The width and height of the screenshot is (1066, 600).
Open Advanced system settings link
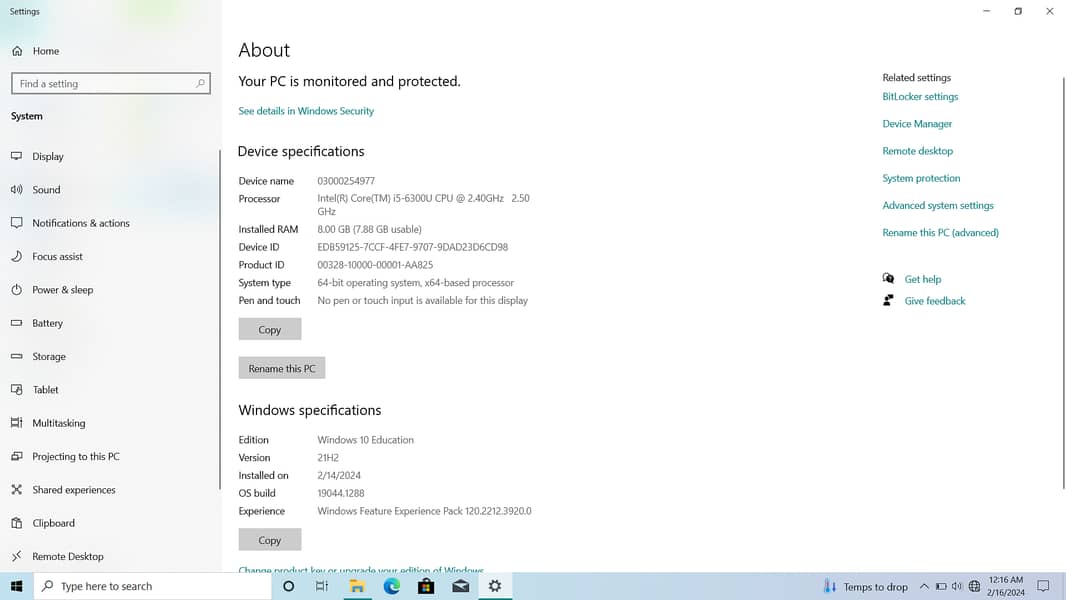[938, 206]
